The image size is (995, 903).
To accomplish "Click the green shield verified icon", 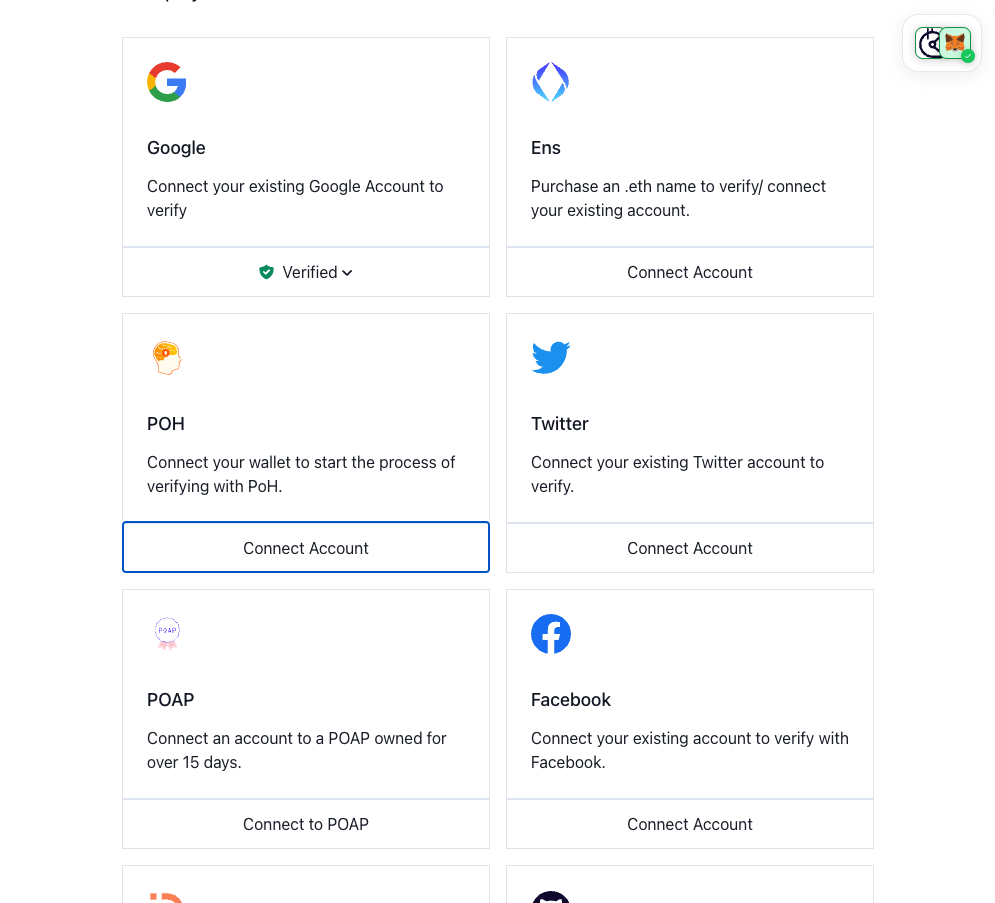I will [x=266, y=272].
